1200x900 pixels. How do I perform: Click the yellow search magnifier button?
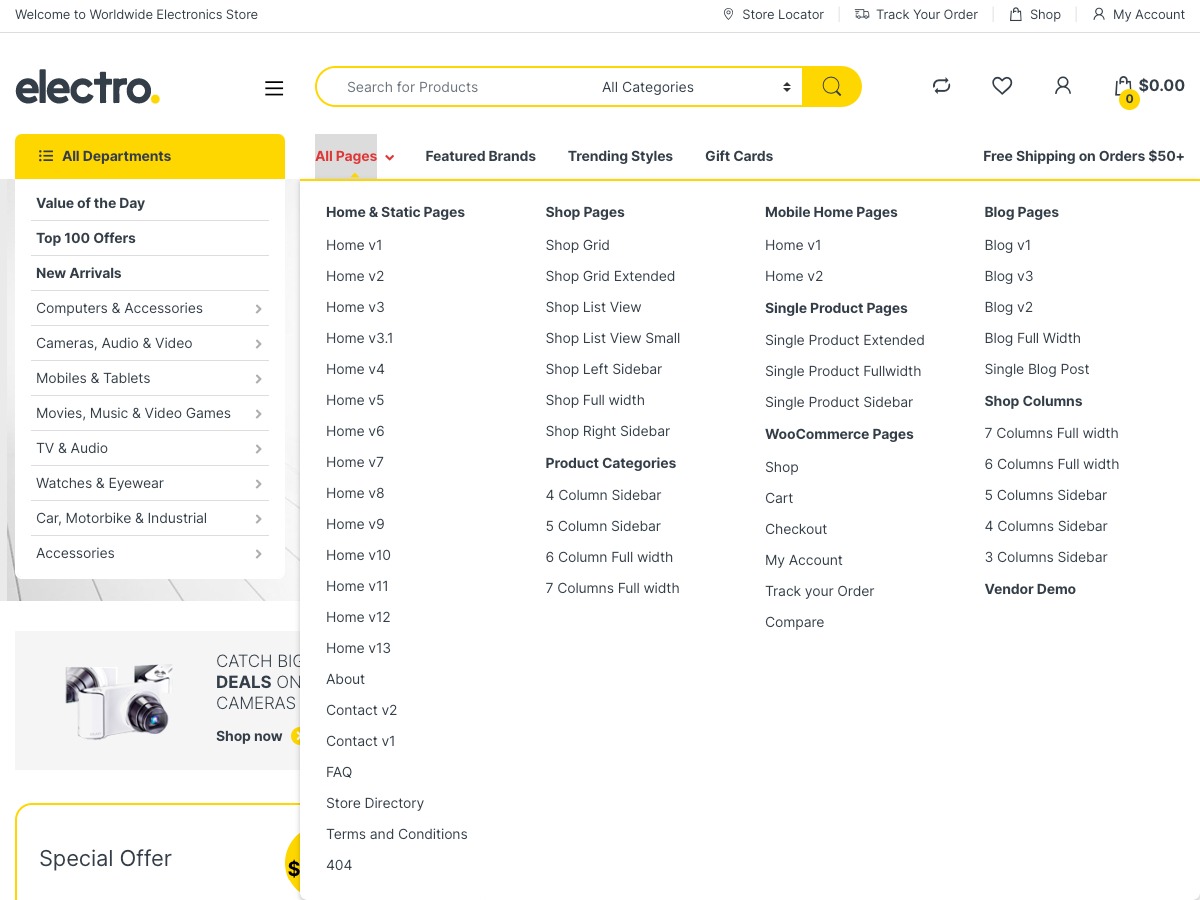(831, 87)
